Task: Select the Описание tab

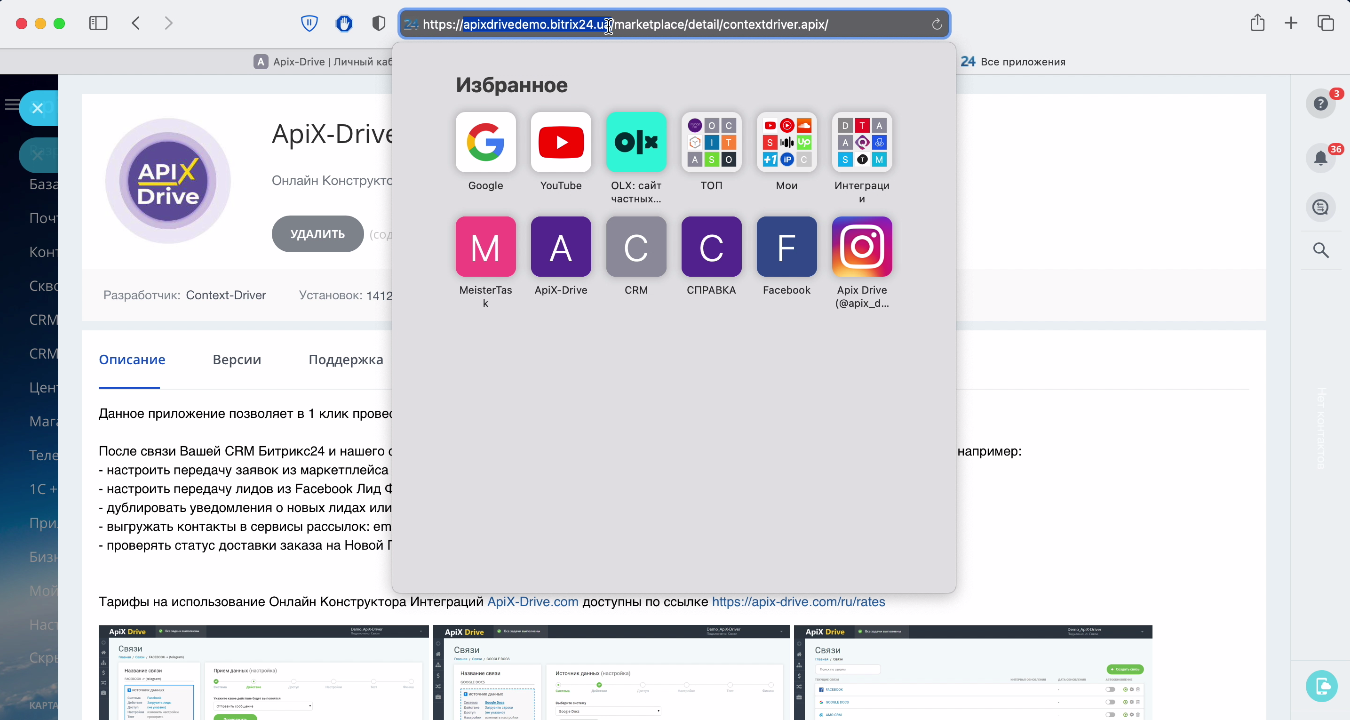Action: pos(132,360)
